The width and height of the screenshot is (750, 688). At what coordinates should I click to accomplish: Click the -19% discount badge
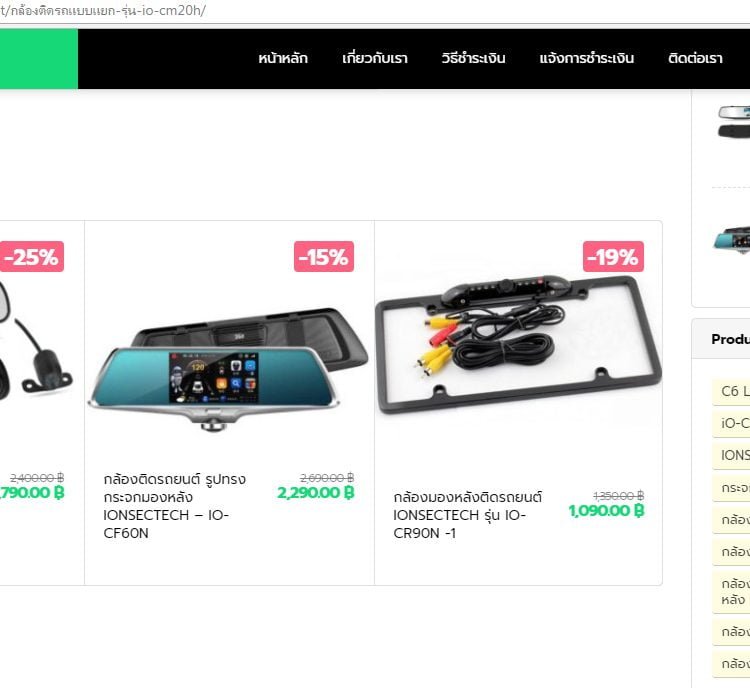613,256
